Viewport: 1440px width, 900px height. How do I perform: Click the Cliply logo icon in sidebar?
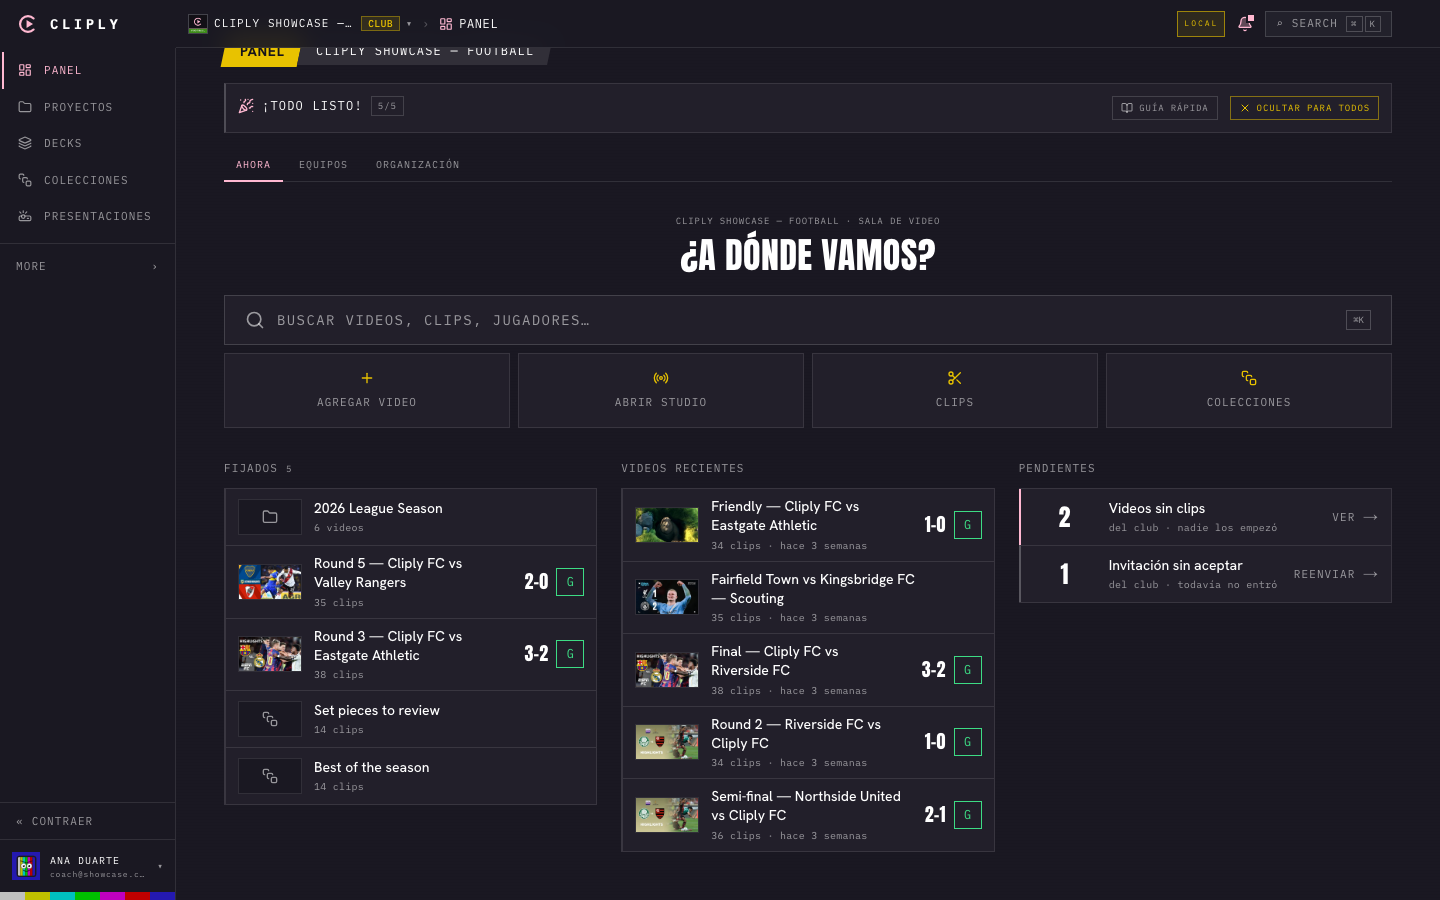(x=27, y=24)
